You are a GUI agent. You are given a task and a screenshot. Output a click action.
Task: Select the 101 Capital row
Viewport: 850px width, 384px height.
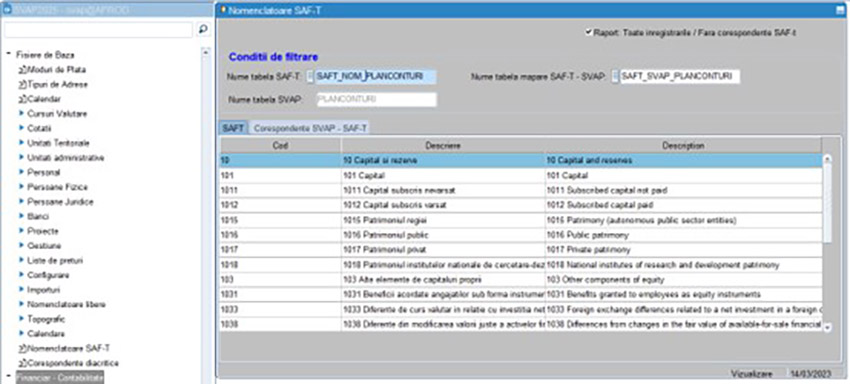click(520, 176)
